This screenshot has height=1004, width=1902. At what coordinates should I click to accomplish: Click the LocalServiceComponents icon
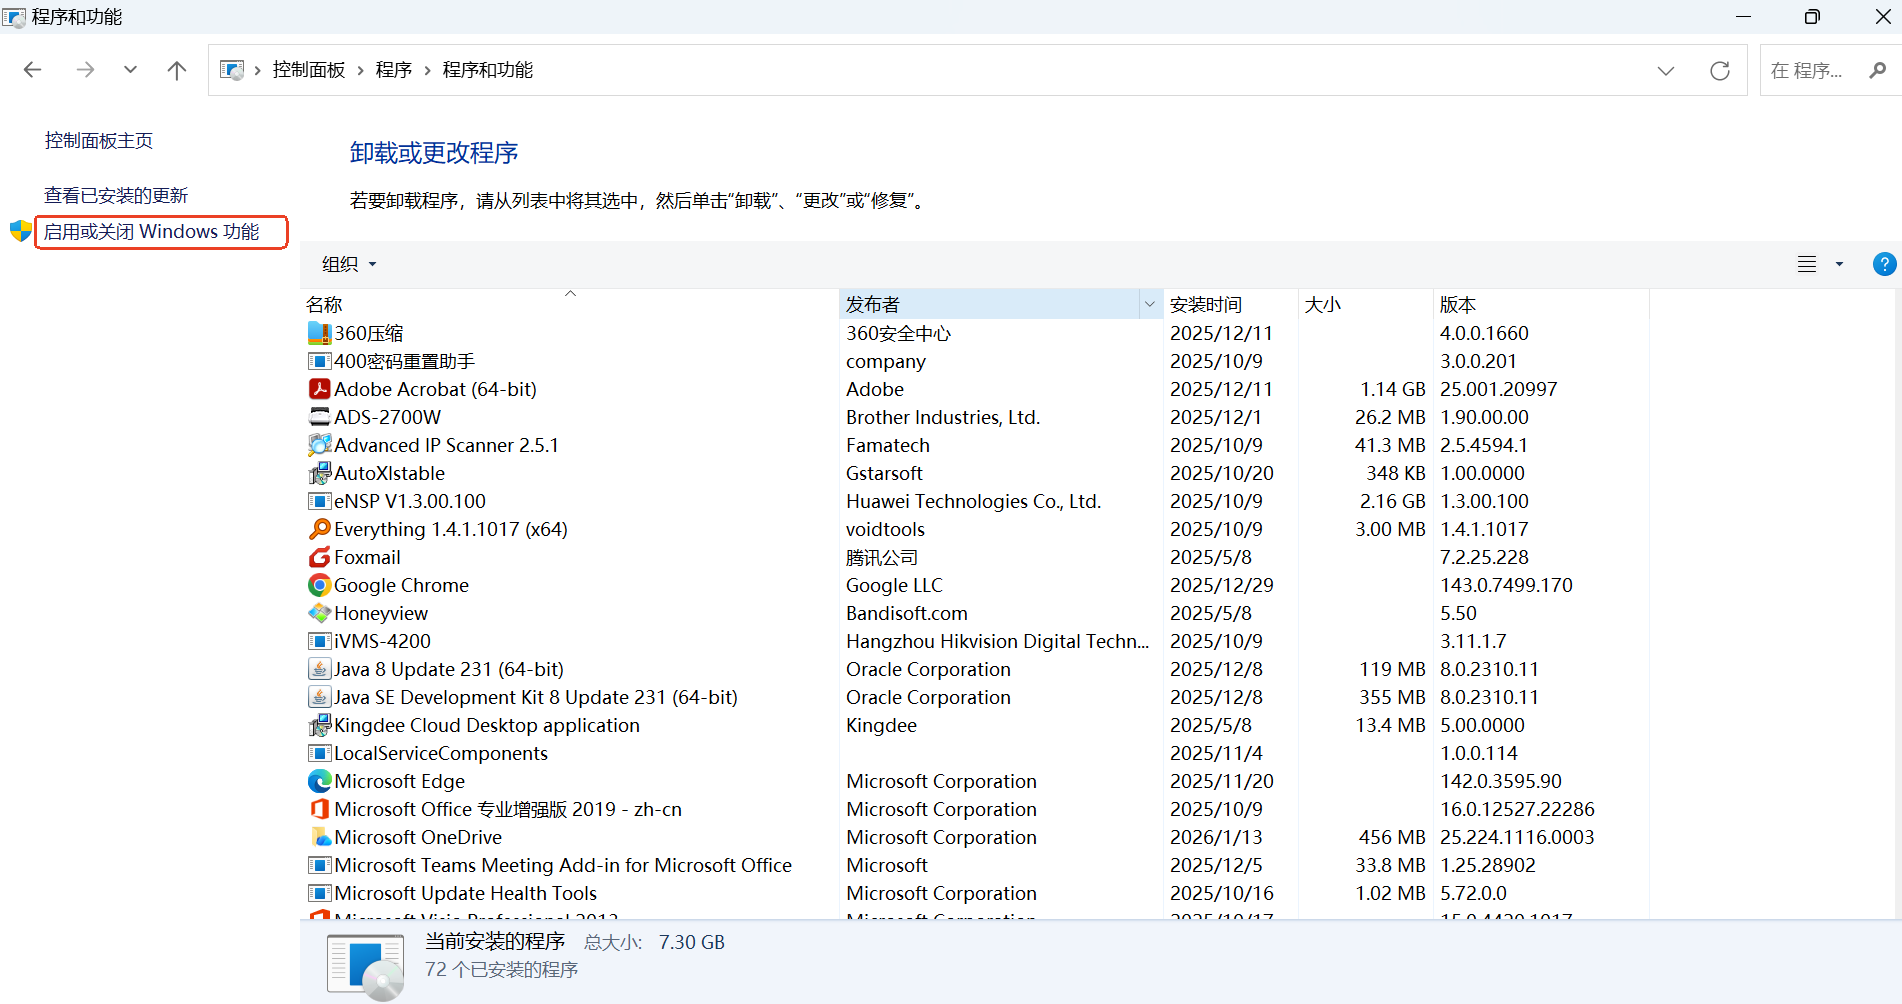(x=319, y=753)
